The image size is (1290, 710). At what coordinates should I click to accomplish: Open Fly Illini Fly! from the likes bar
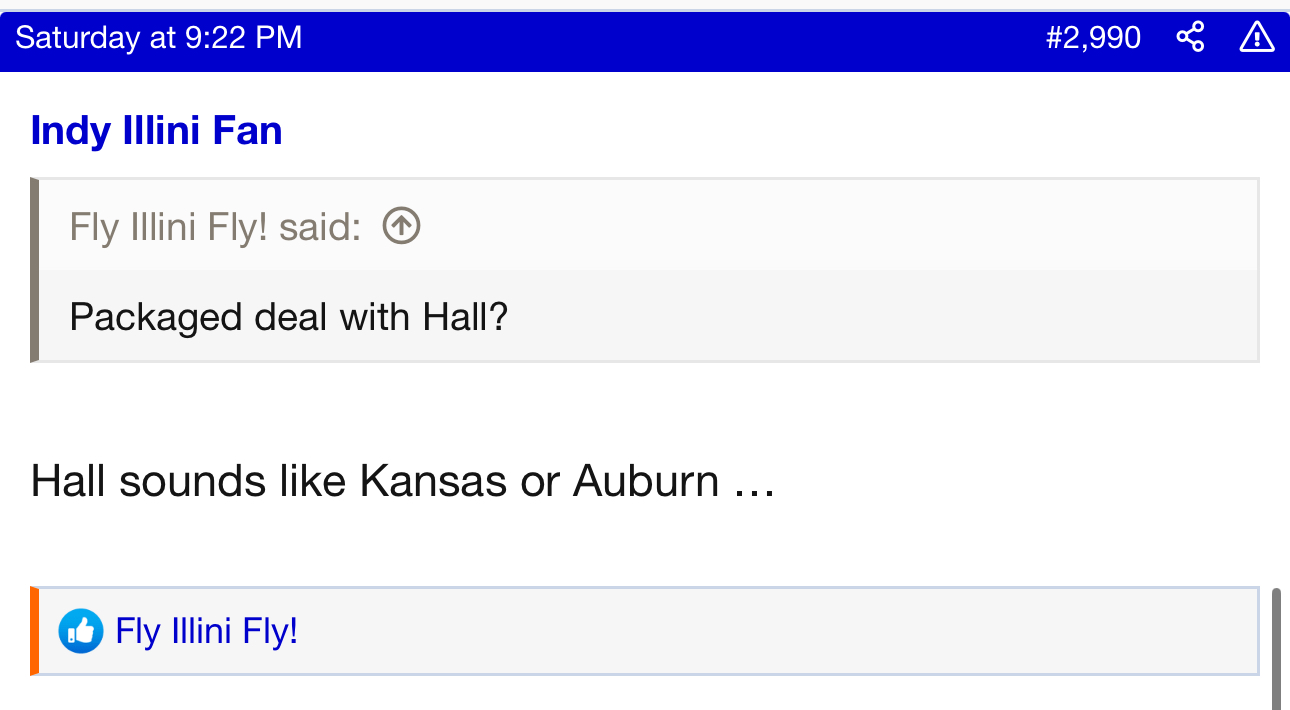[x=207, y=631]
